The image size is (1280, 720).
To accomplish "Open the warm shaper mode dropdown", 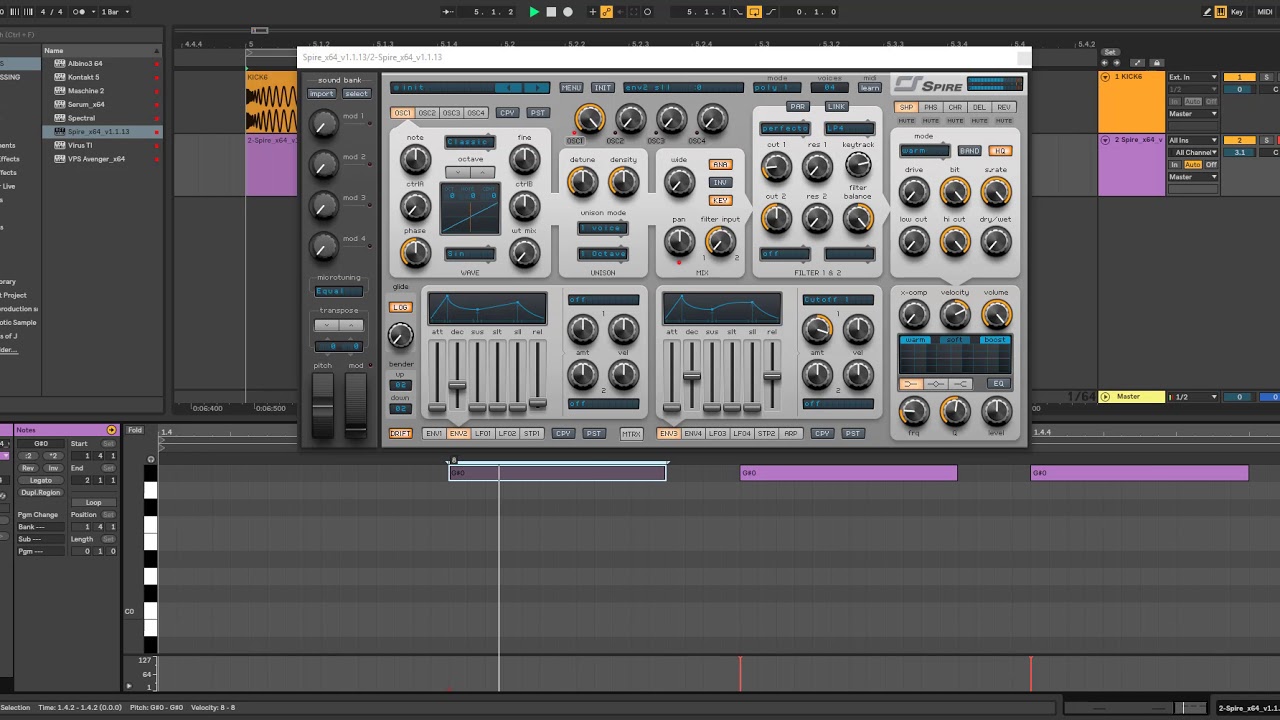I will tap(924, 151).
